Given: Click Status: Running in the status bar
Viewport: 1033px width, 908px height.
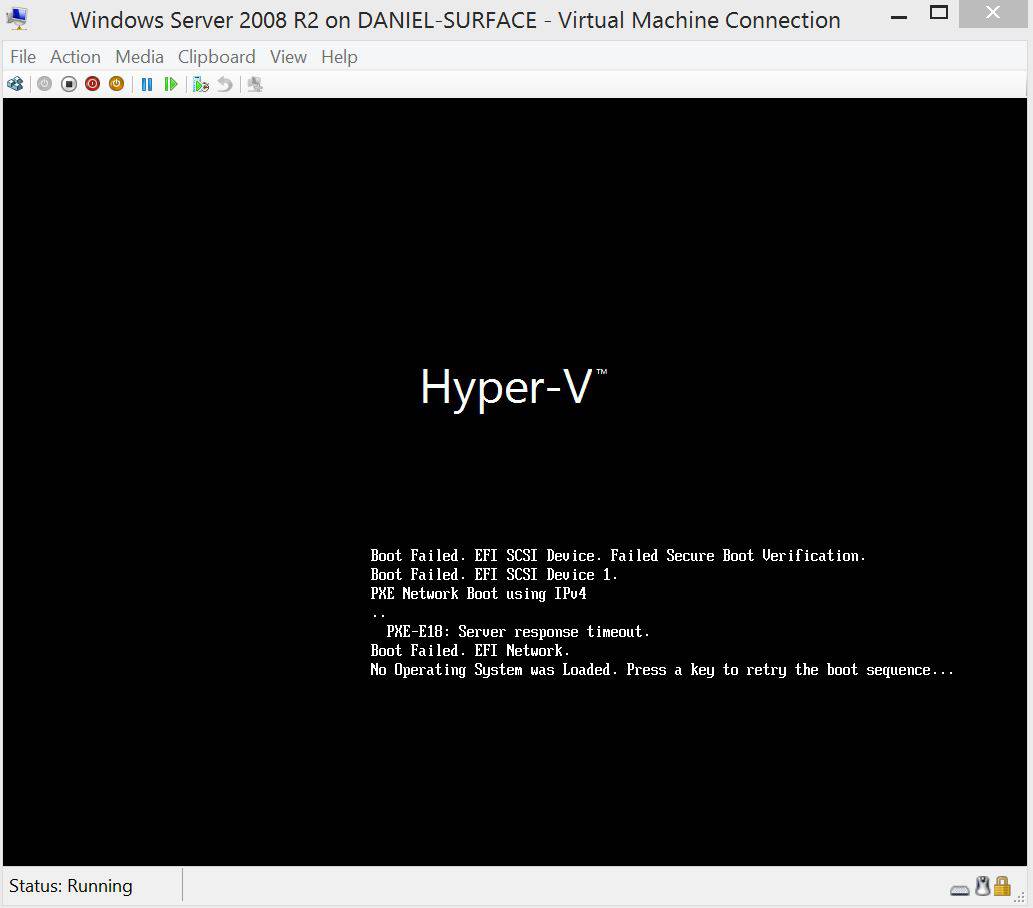Looking at the screenshot, I should [x=70, y=886].
